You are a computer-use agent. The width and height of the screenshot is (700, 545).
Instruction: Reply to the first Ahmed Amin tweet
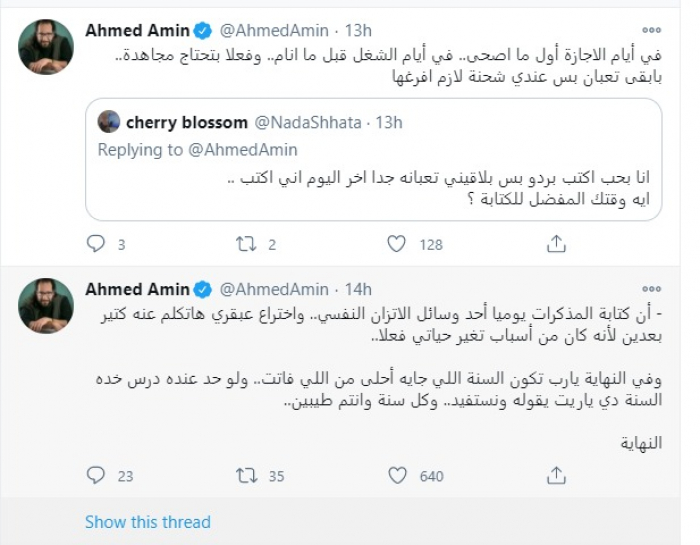tap(96, 244)
